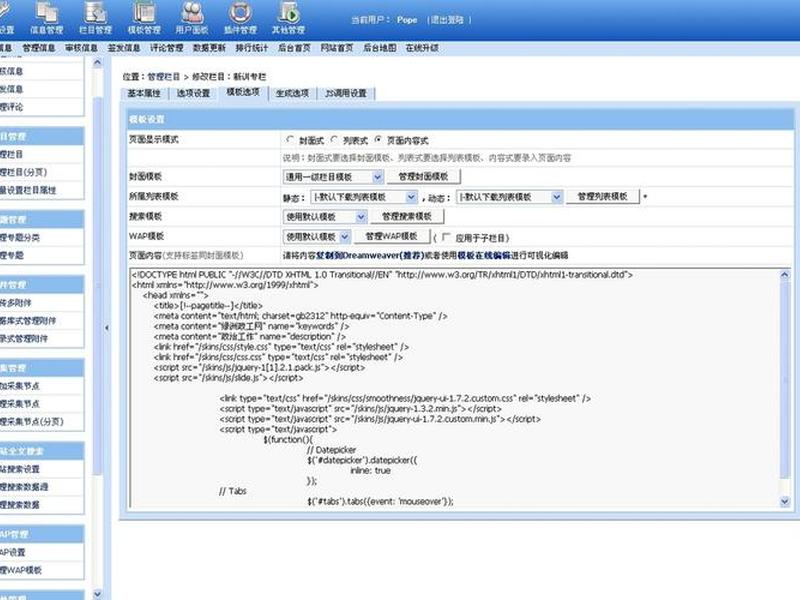Screen dimensions: 800x600
Task: Open 信息管理 (info management) top icon
Action: click(x=46, y=19)
